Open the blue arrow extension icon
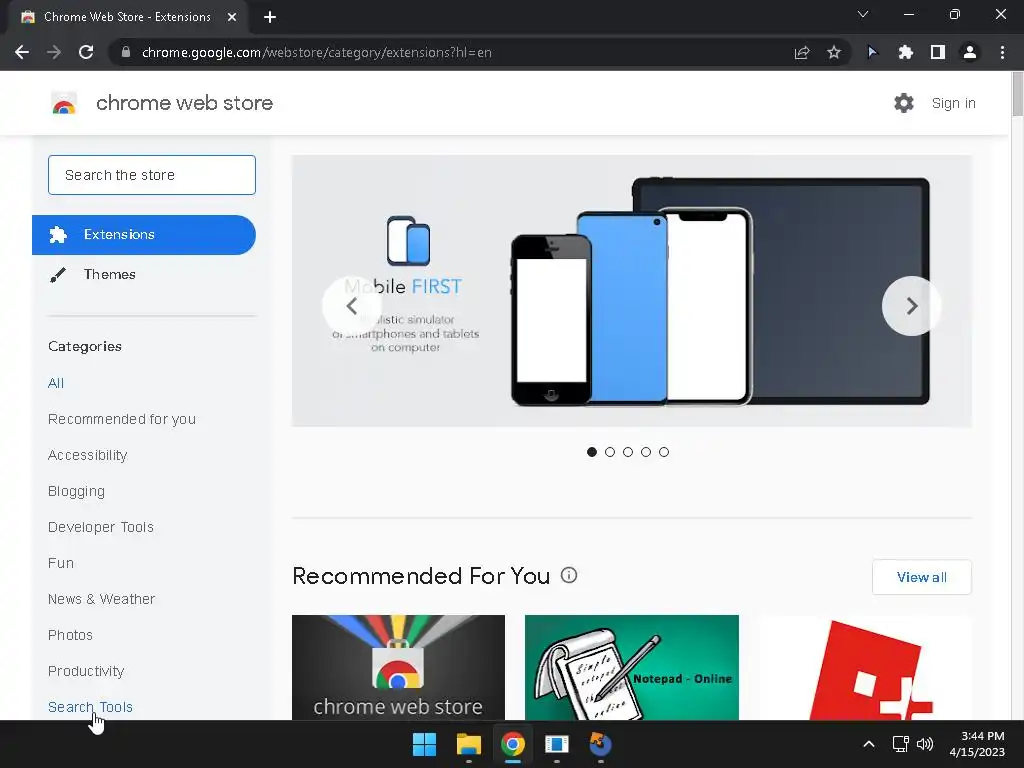This screenshot has height=768, width=1024. coord(872,52)
